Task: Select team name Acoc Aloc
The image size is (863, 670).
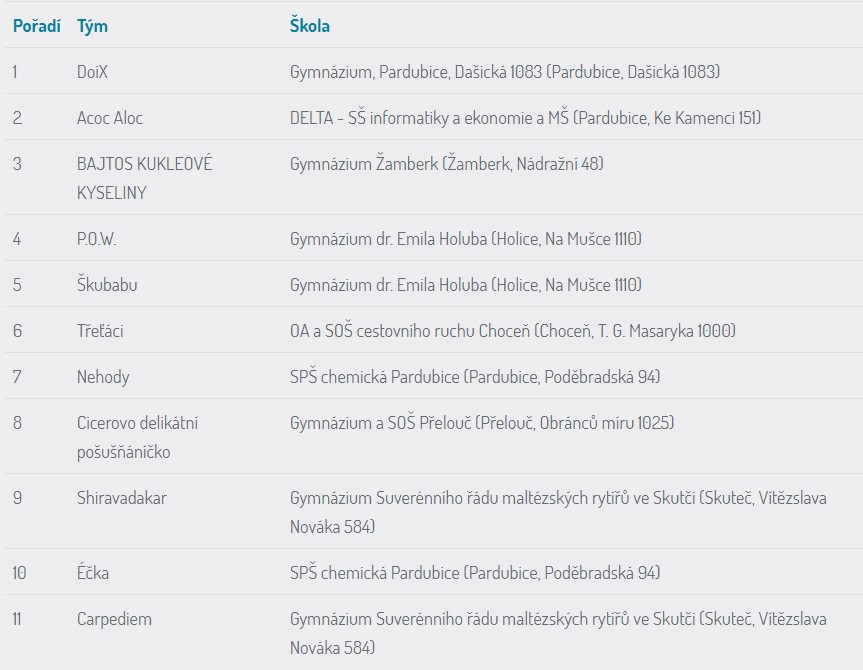Action: [110, 118]
